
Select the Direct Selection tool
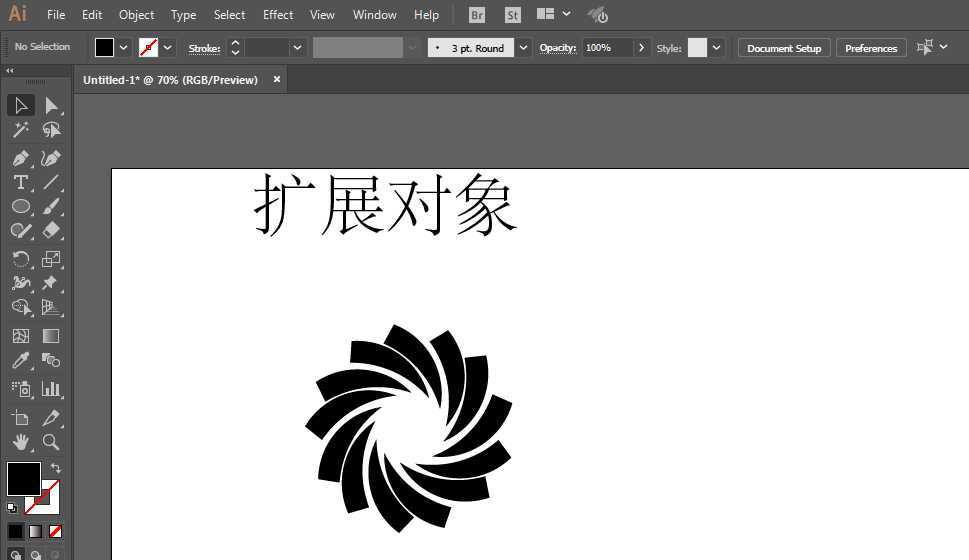[51, 106]
